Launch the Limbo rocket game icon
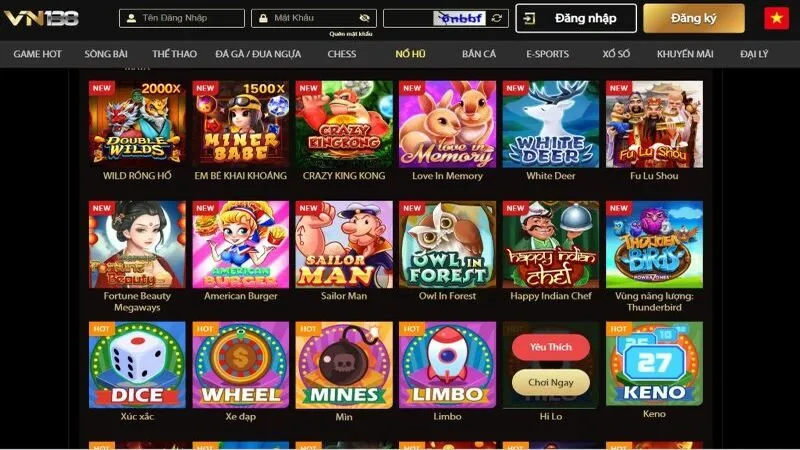800x450 pixels. coord(447,365)
